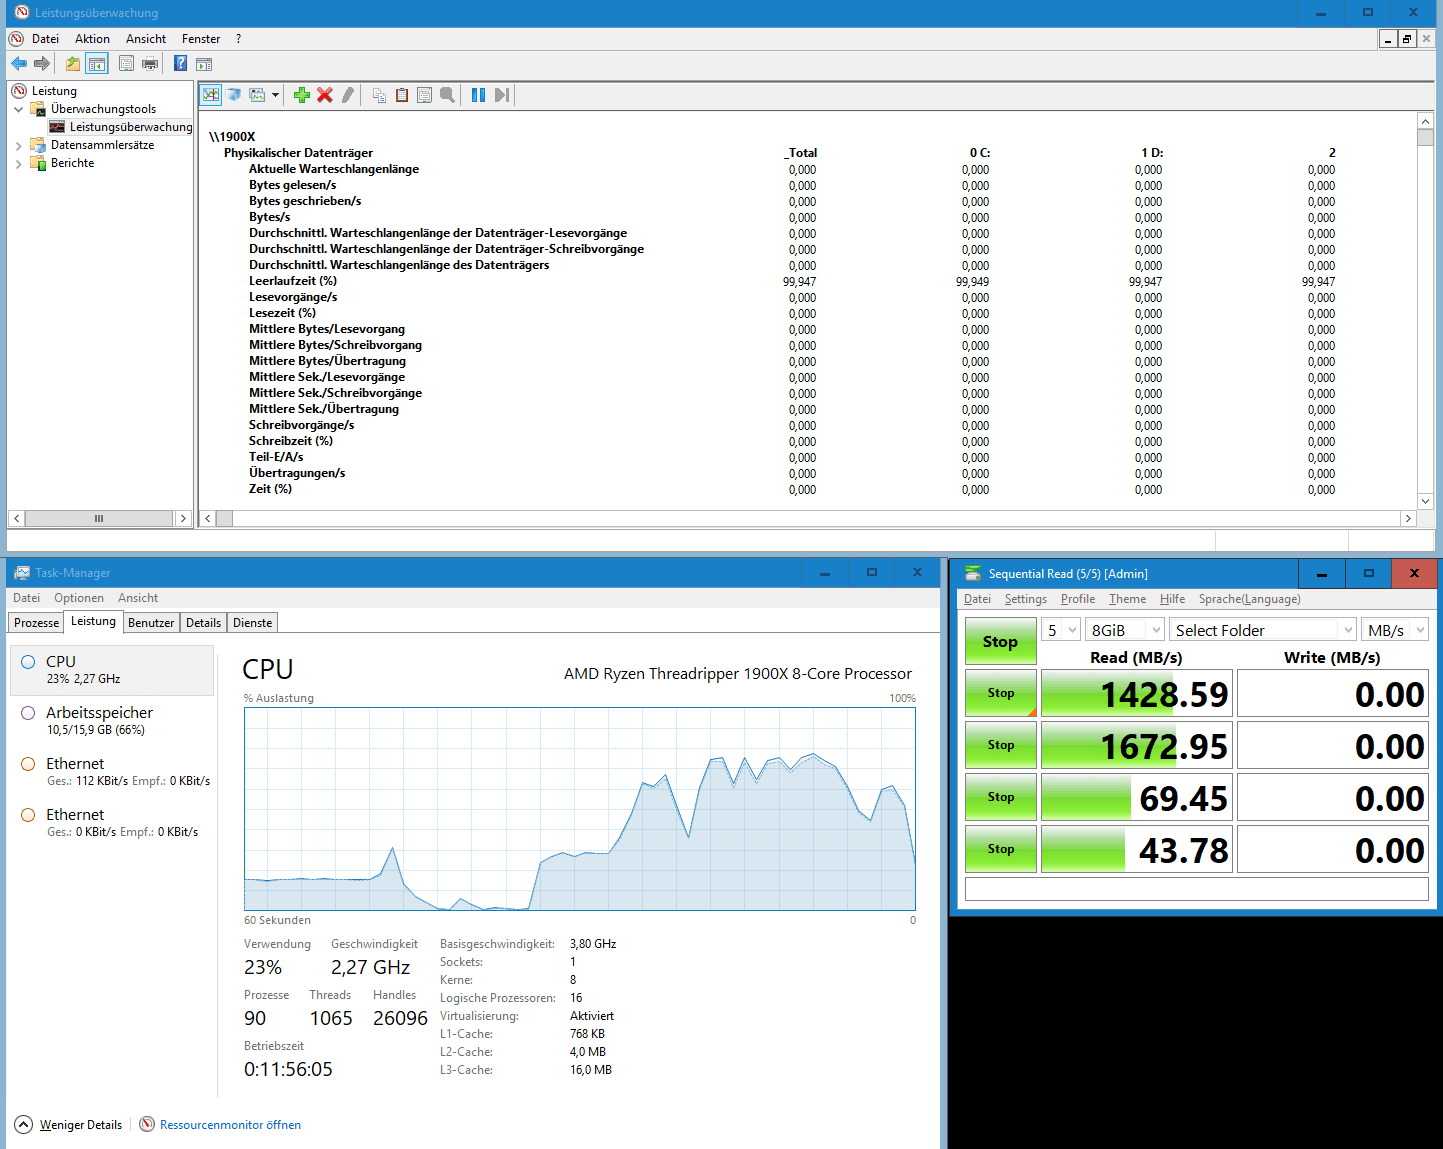This screenshot has width=1443, height=1149.
Task: Open the MB/s unit dropdown
Action: click(1395, 630)
